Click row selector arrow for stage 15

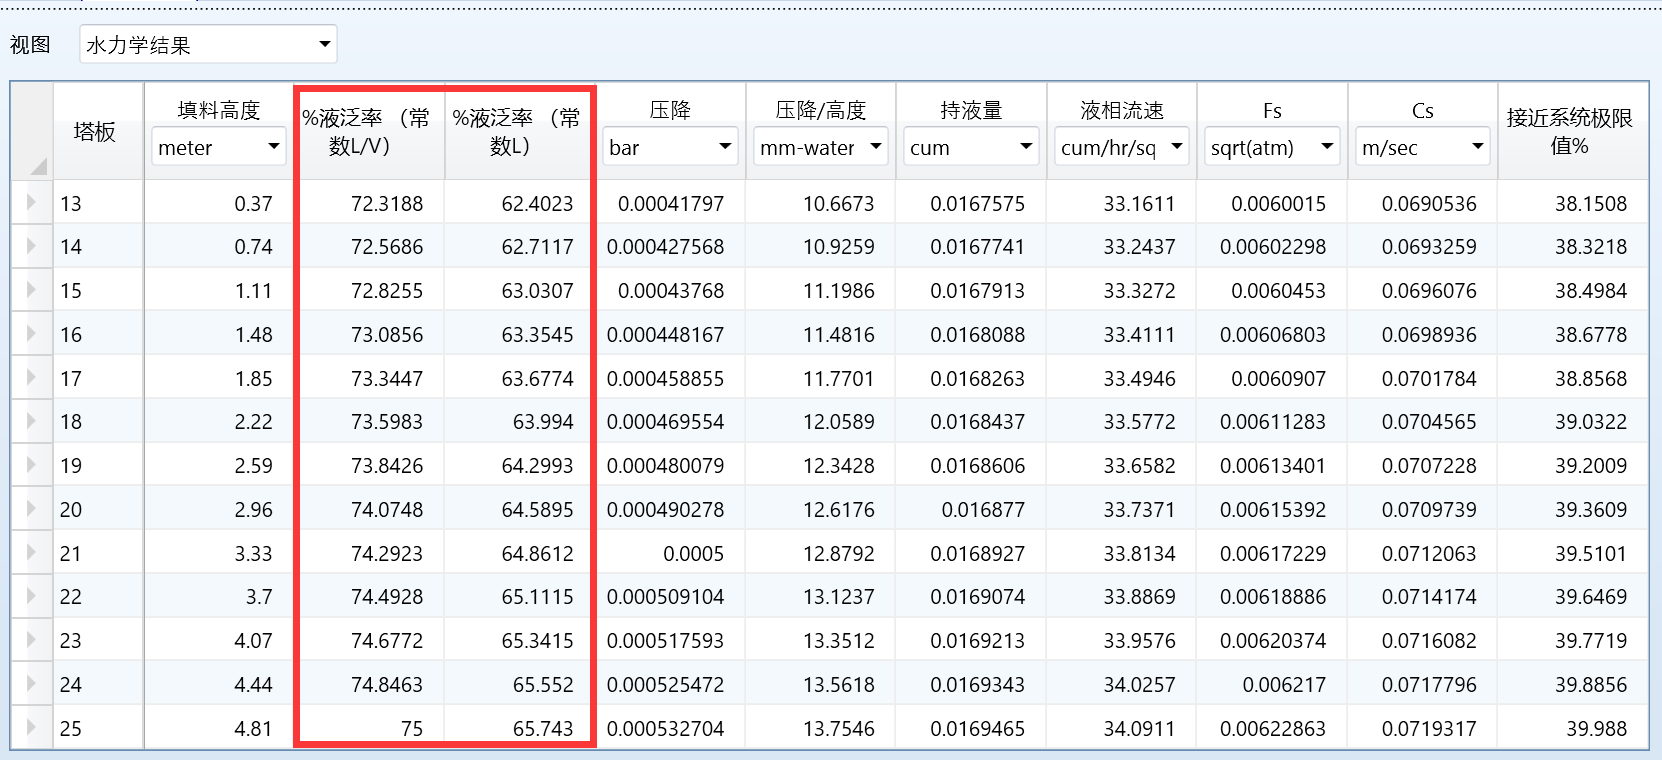coord(32,290)
